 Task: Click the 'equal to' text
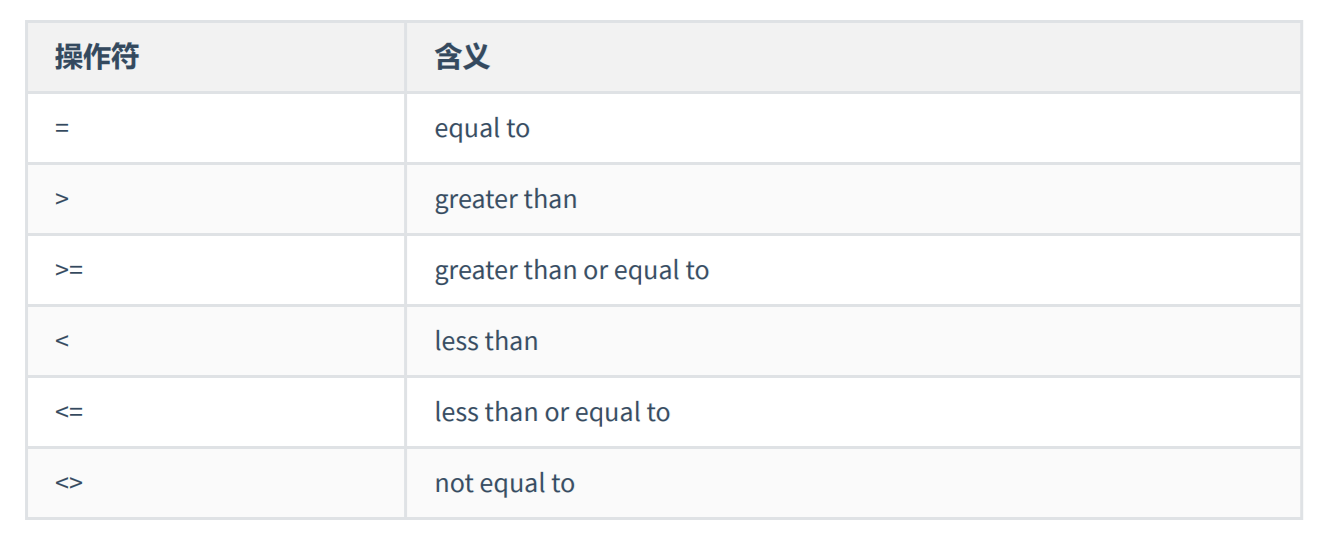coord(482,129)
